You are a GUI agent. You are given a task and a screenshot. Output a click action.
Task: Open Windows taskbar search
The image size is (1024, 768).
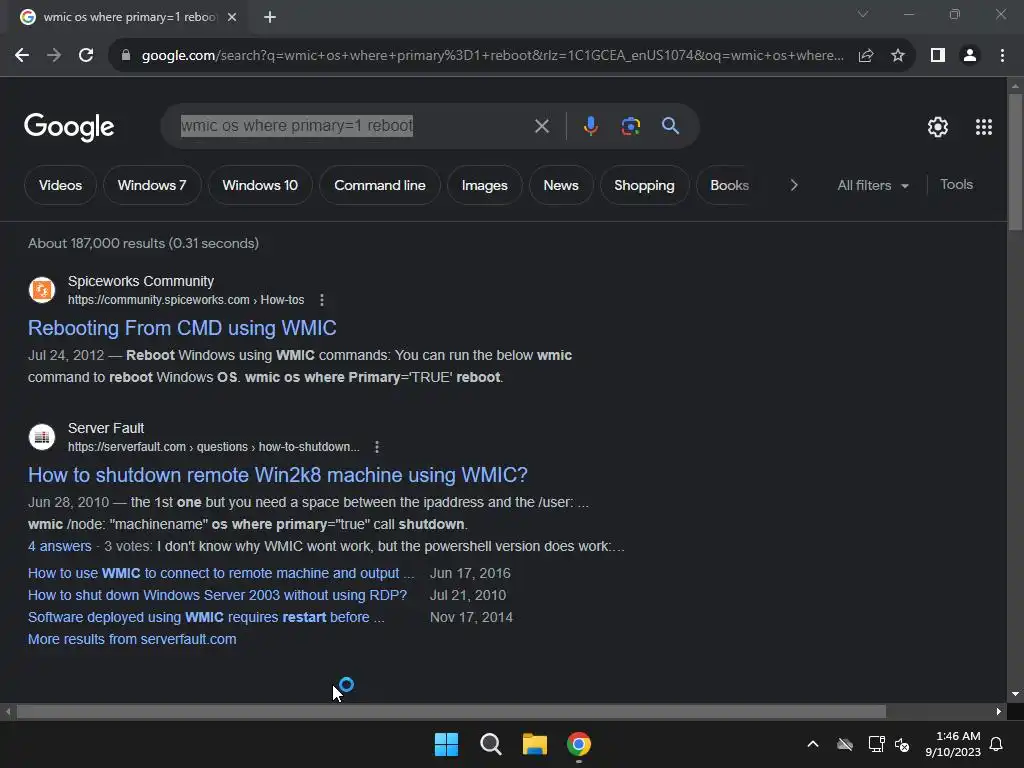pyautogui.click(x=490, y=744)
